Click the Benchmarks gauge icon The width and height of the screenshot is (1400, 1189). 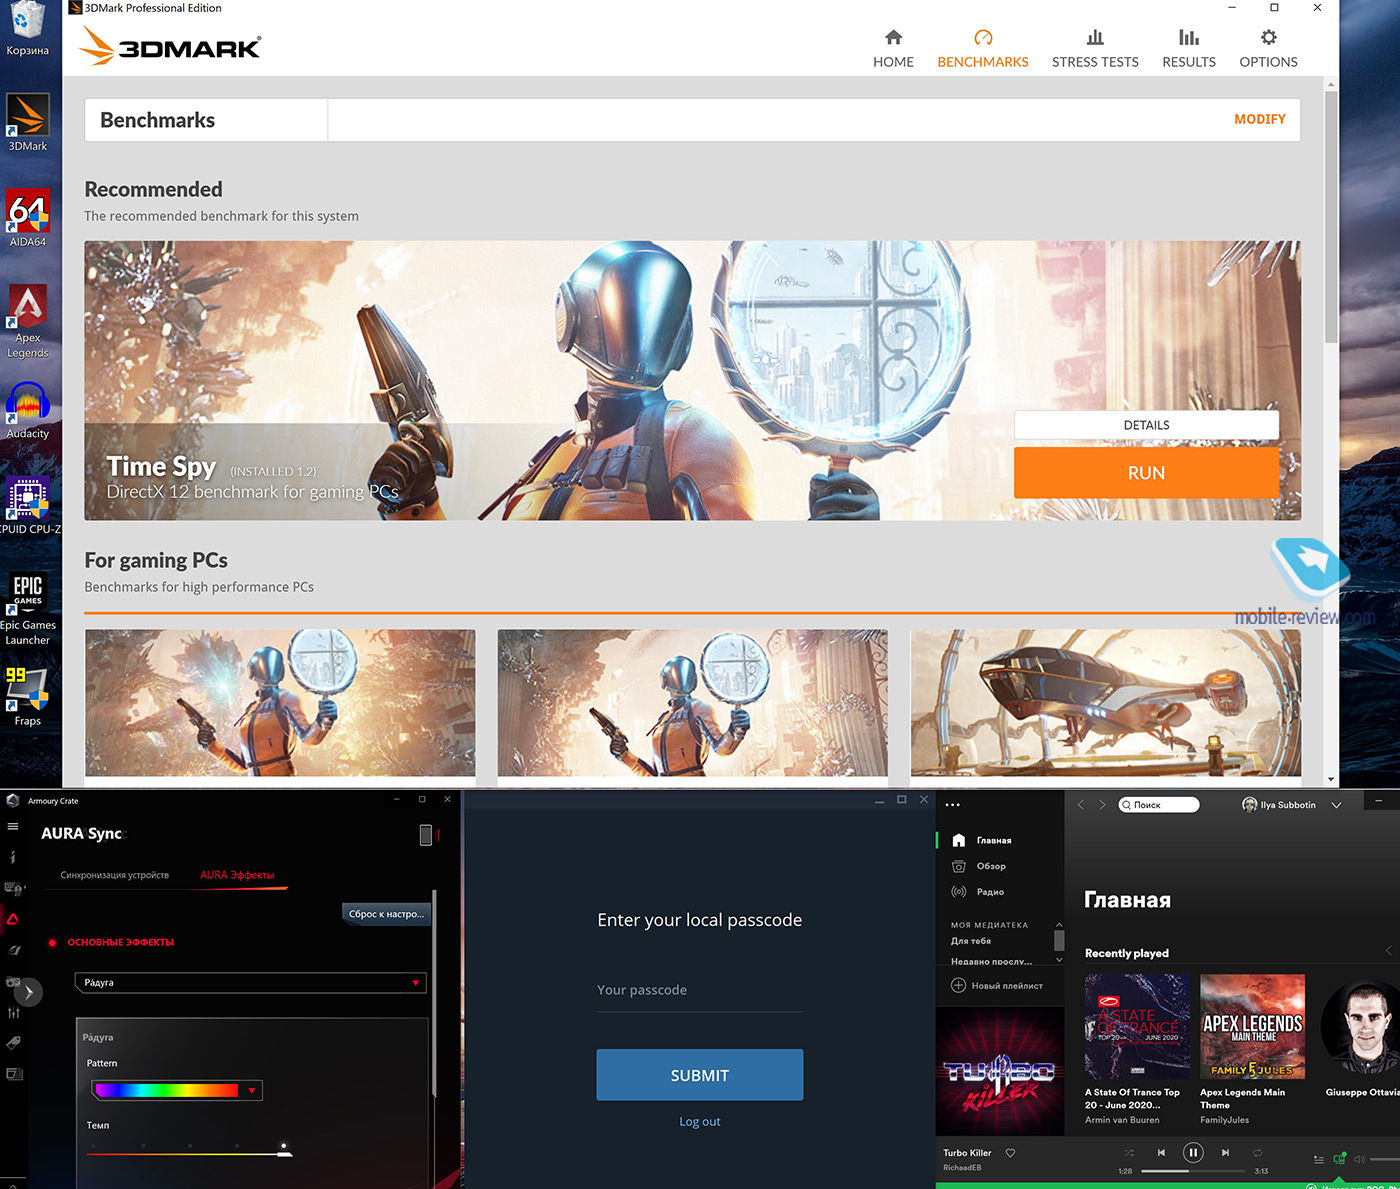(983, 37)
